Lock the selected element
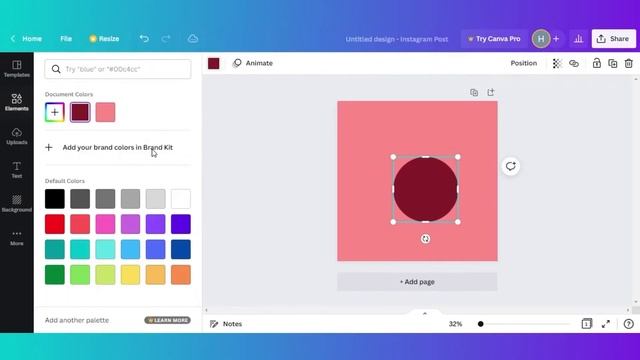640x360 pixels. pos(597,63)
